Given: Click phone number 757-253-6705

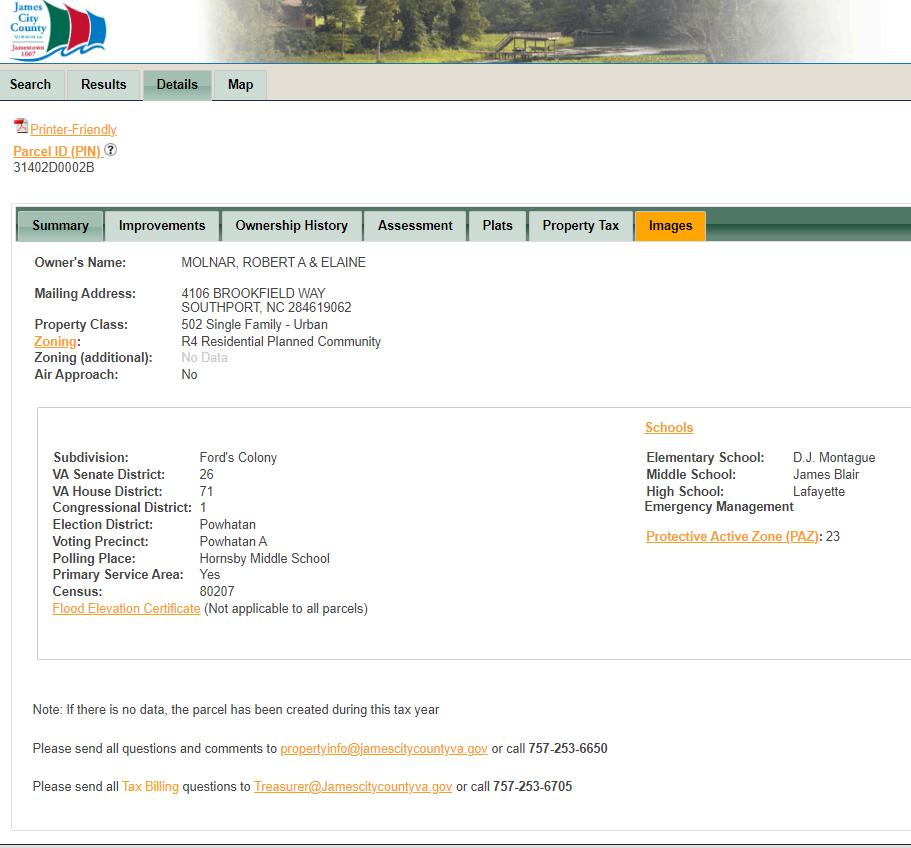Looking at the screenshot, I should pos(532,786).
